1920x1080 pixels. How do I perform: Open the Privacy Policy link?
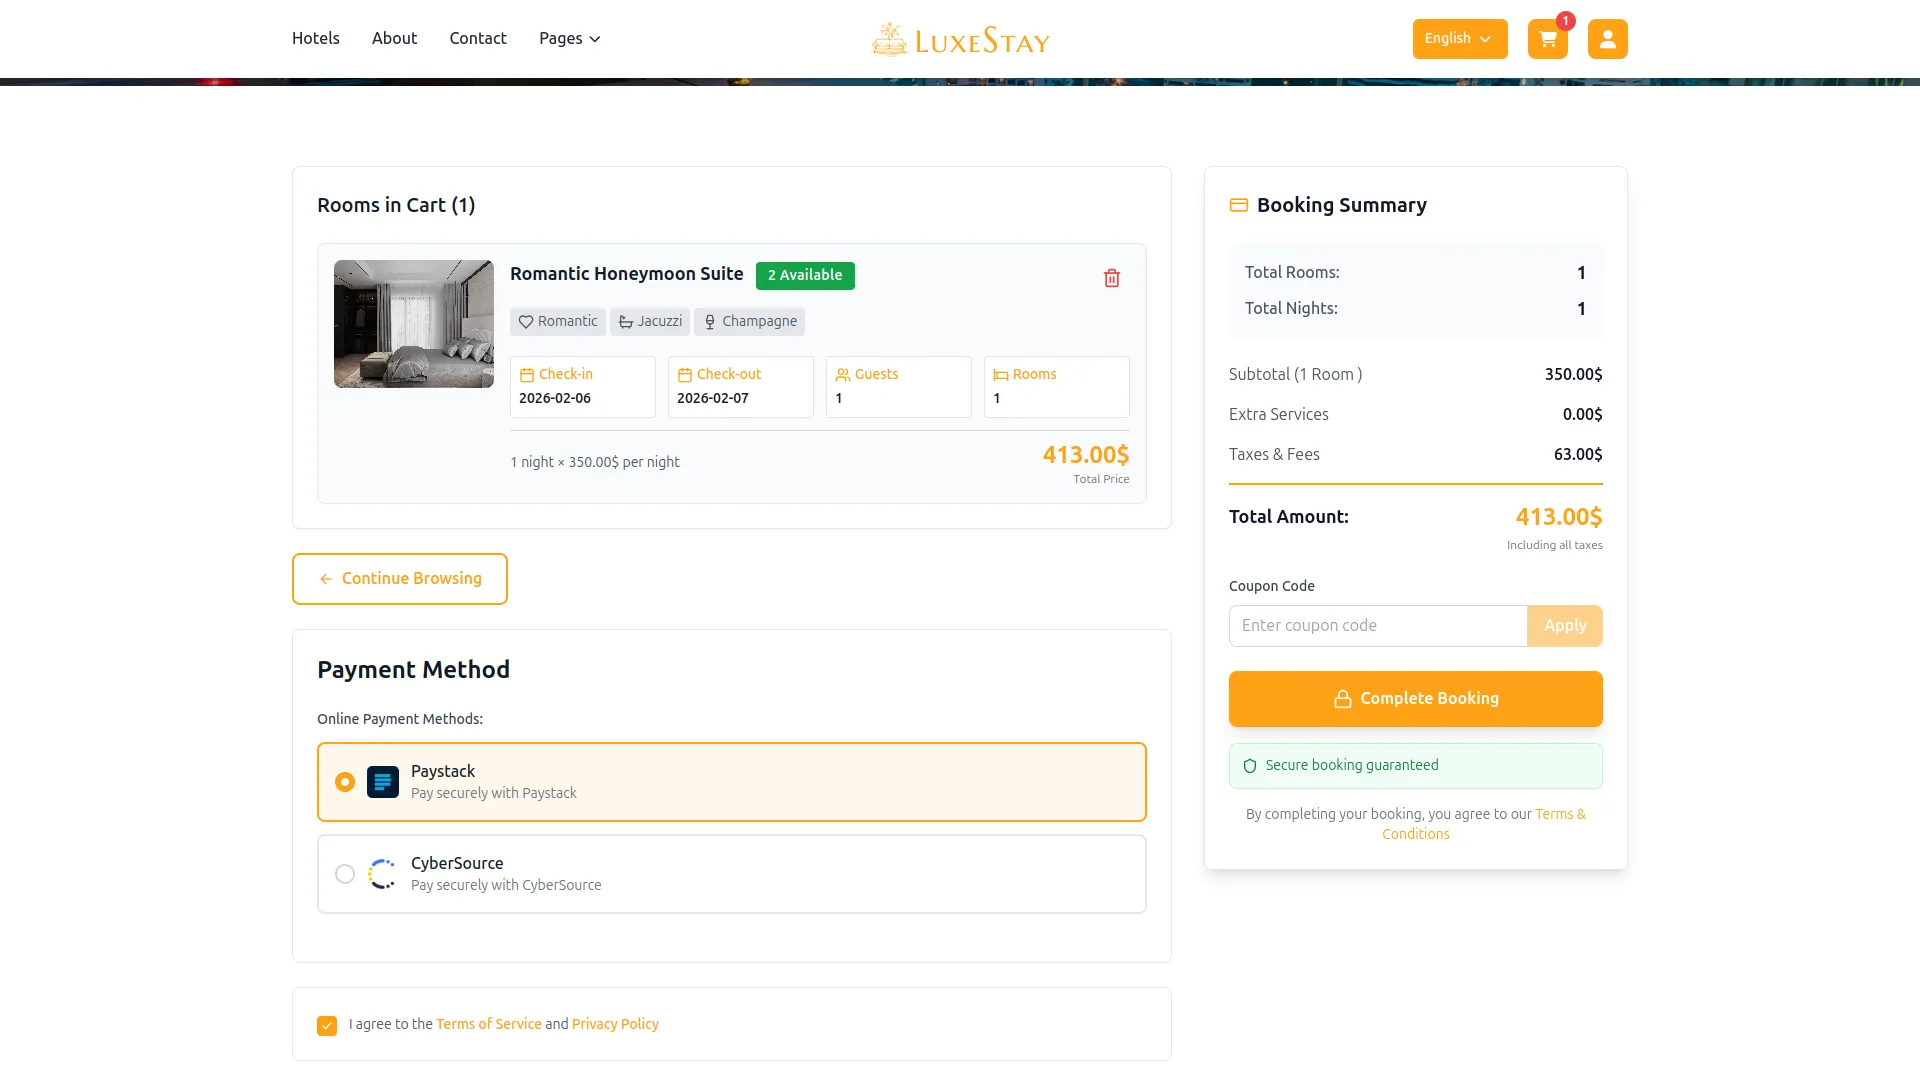[615, 1023]
